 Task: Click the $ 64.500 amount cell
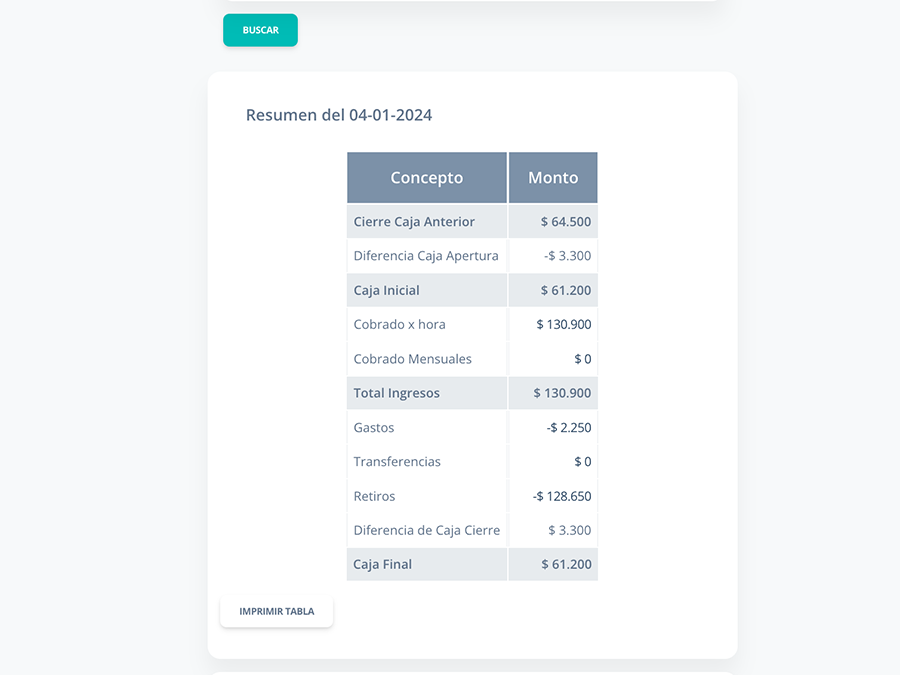point(565,222)
